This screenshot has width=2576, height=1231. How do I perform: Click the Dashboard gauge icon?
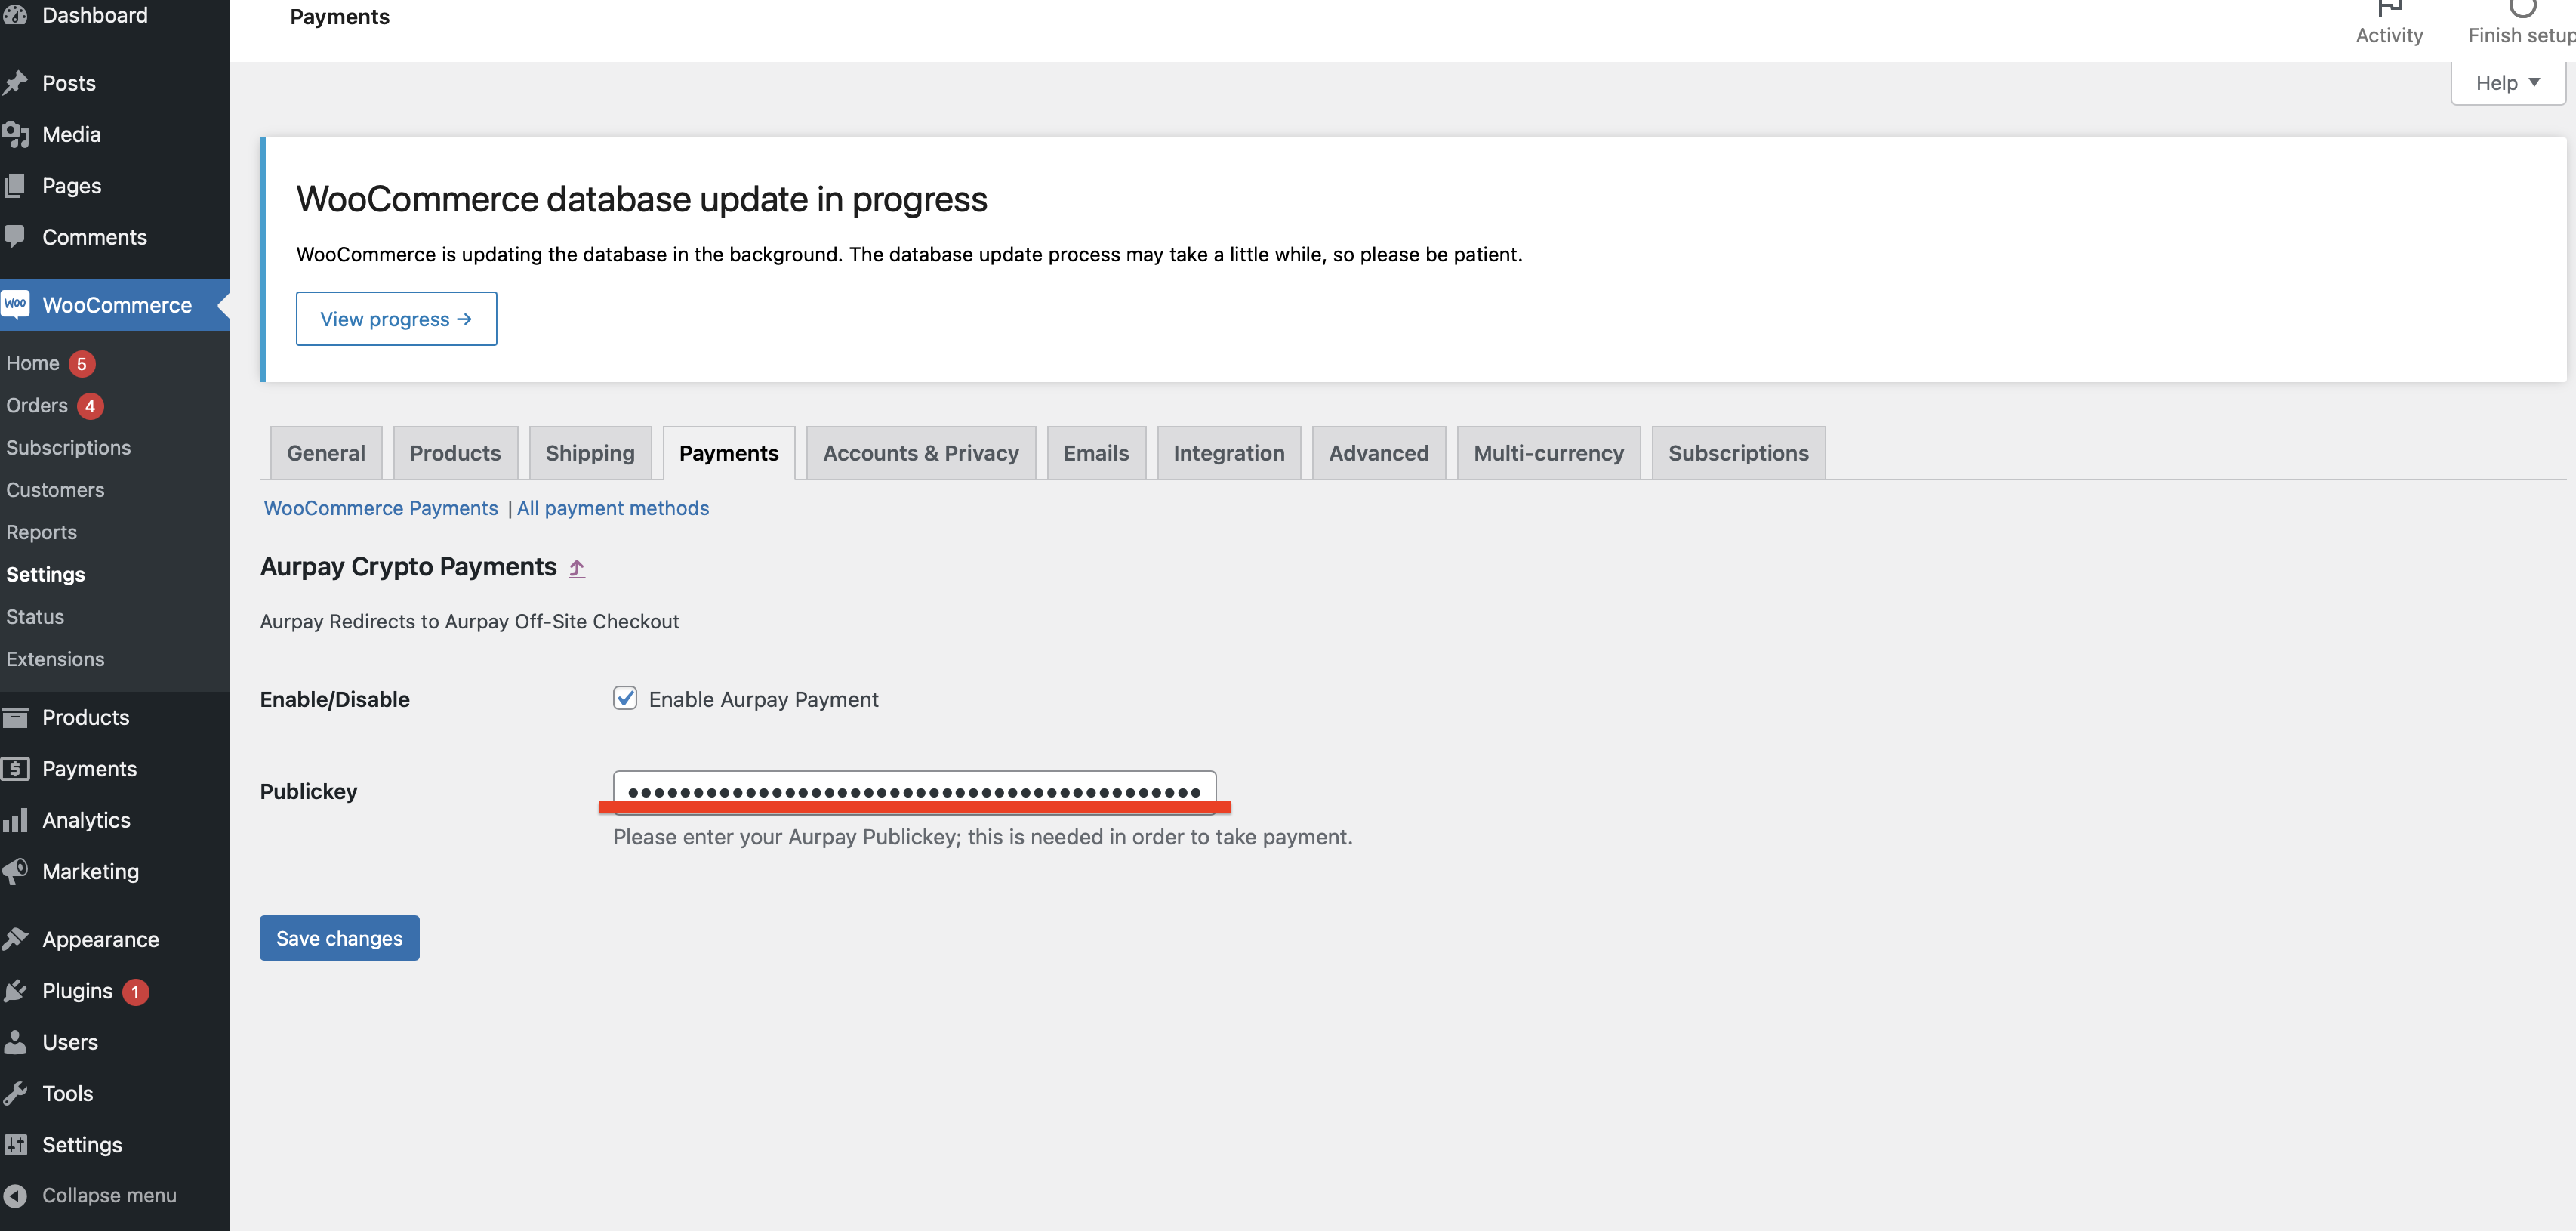(15, 15)
